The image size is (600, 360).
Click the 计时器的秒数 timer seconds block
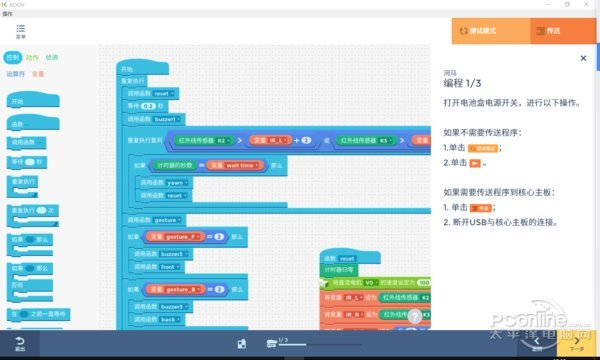coord(174,166)
